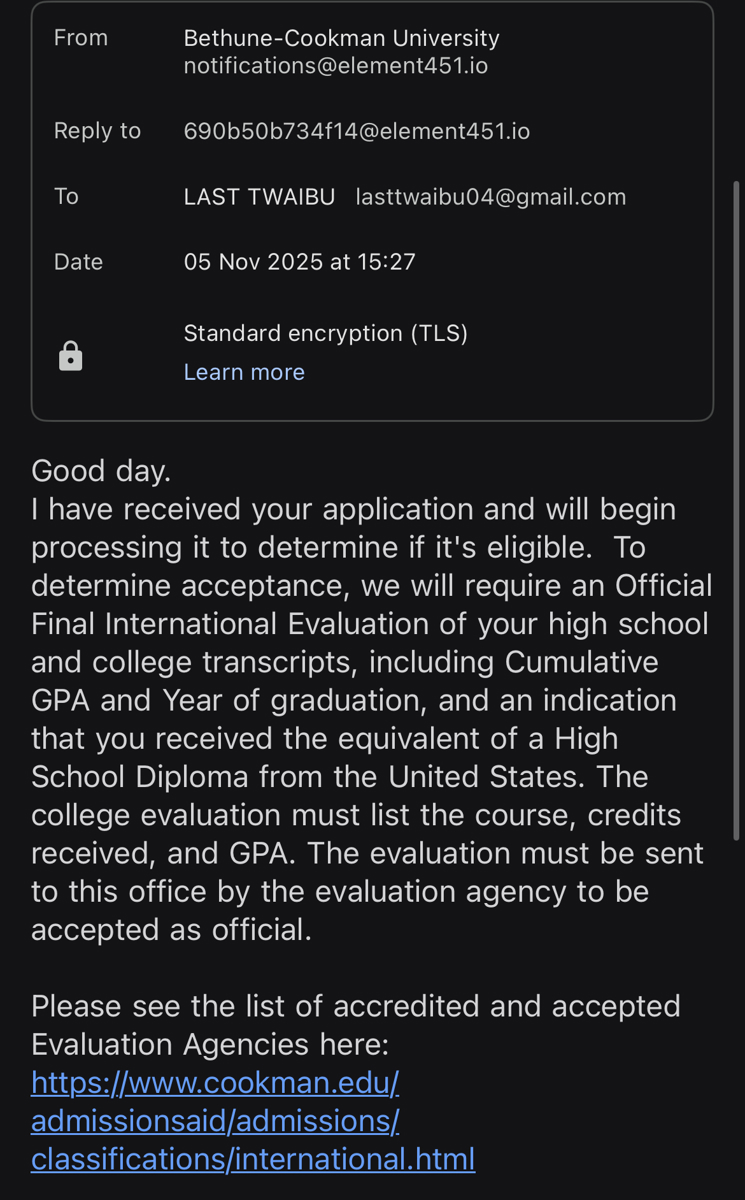745x1200 pixels.
Task: Click the 'classifications/international.html' portion of the link
Action: (253, 1160)
